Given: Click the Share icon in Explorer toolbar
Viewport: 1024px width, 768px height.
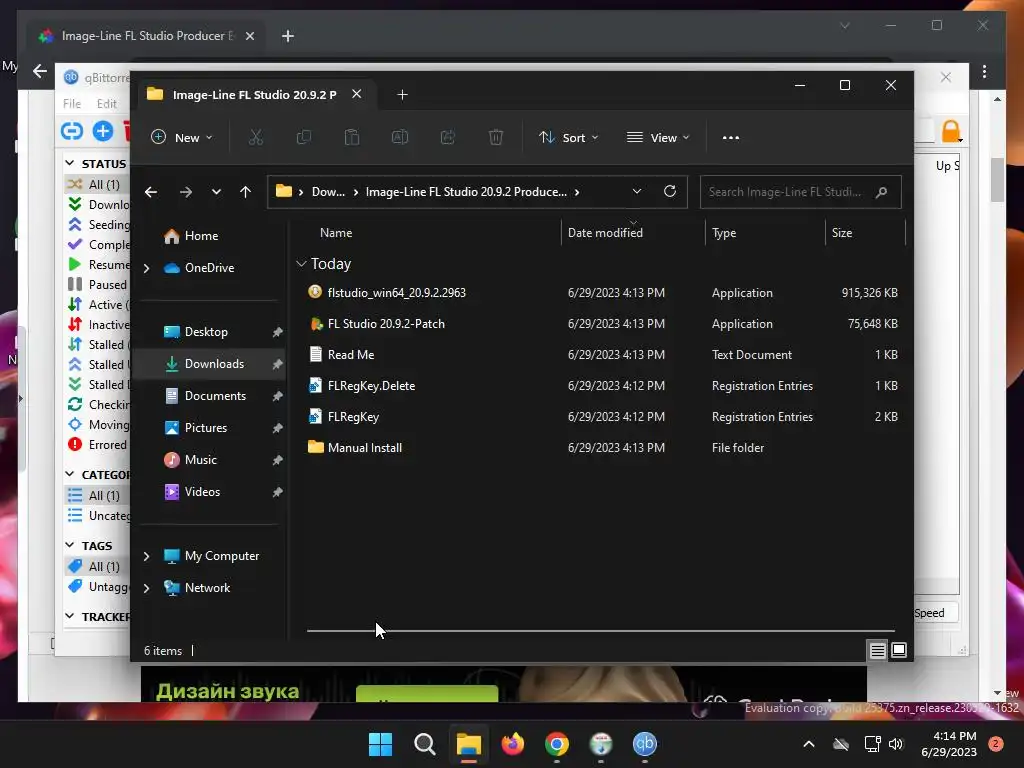Looking at the screenshot, I should pos(447,137).
